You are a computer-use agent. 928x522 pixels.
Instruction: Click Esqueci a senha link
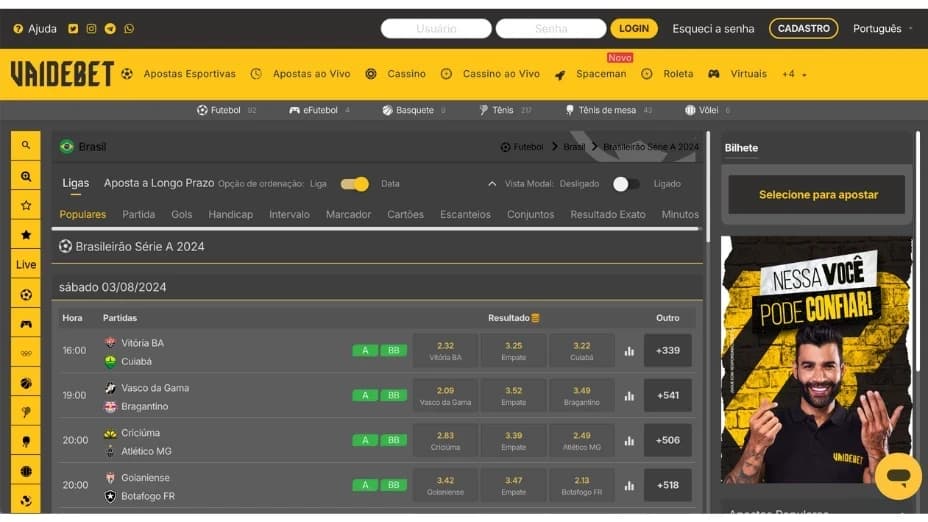[713, 28]
